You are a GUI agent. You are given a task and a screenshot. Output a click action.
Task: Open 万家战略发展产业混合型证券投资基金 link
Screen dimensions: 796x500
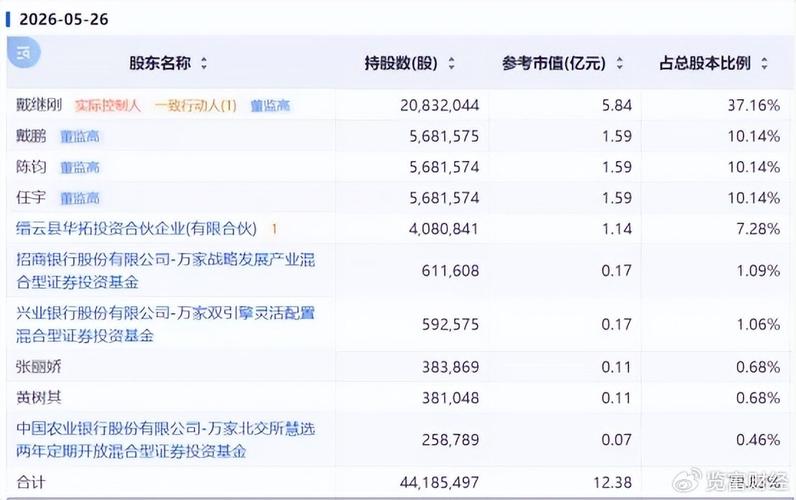(x=165, y=271)
